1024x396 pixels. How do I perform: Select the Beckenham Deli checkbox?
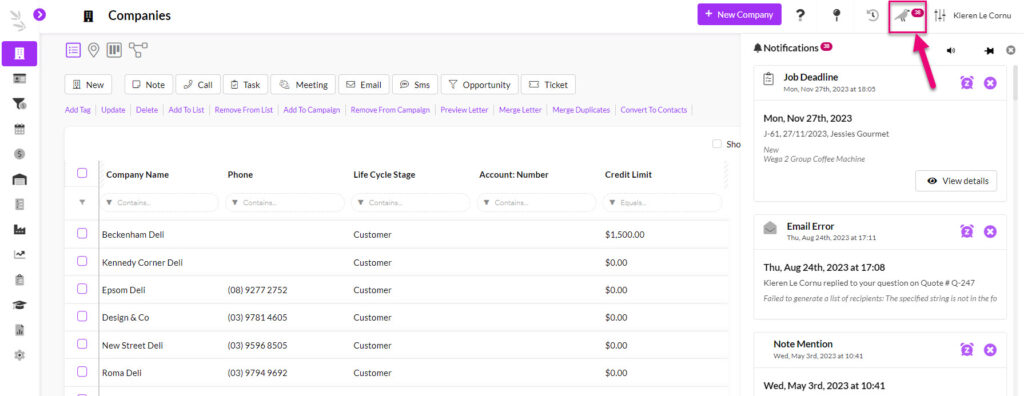pyautogui.click(x=82, y=233)
